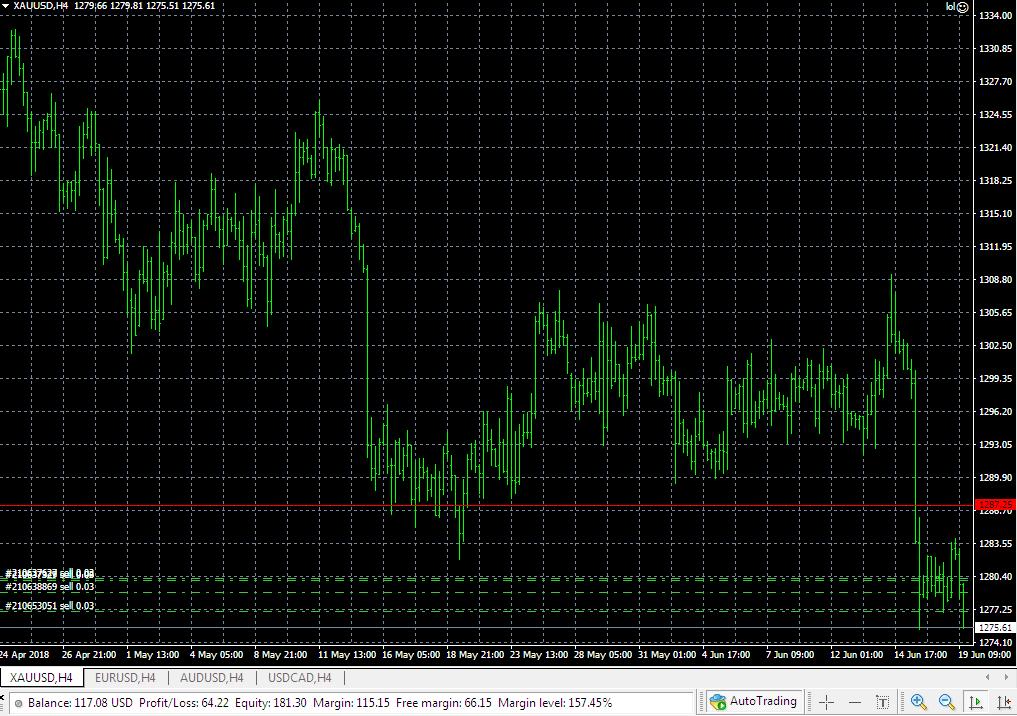Select the text label tool
This screenshot has width=1017, height=716.
click(x=883, y=702)
